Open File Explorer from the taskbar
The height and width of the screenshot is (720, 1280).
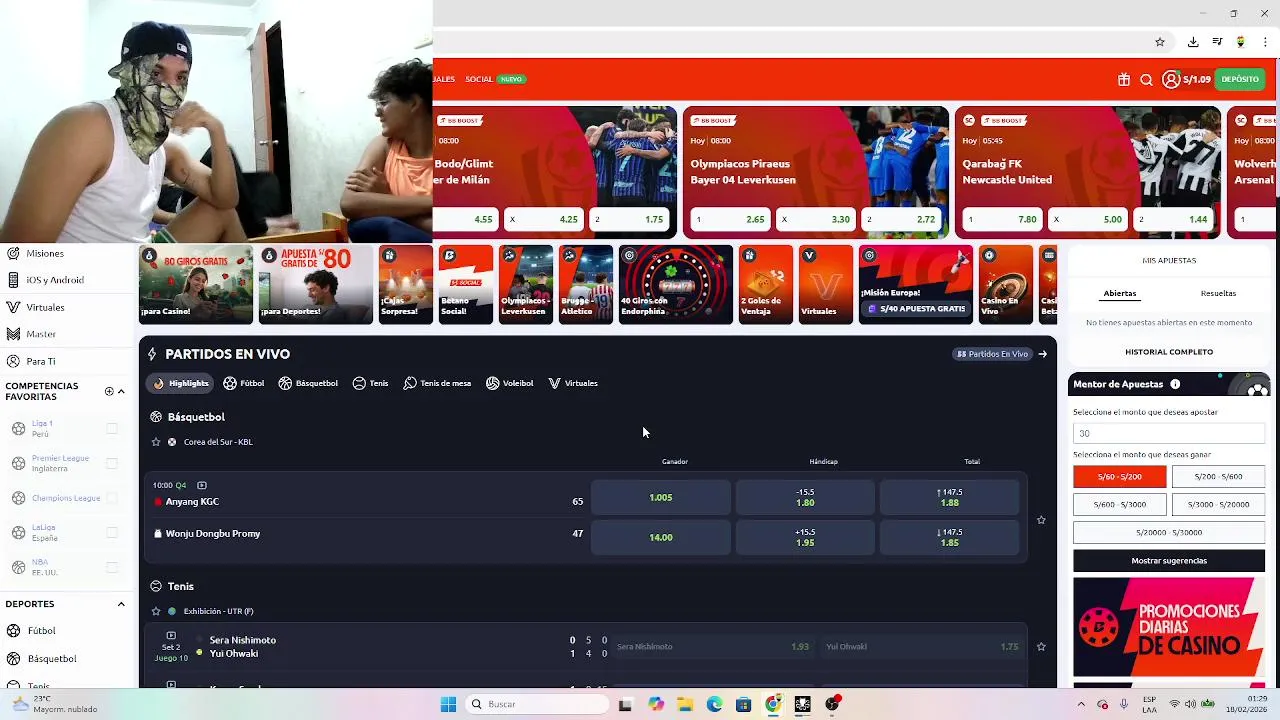[685, 704]
